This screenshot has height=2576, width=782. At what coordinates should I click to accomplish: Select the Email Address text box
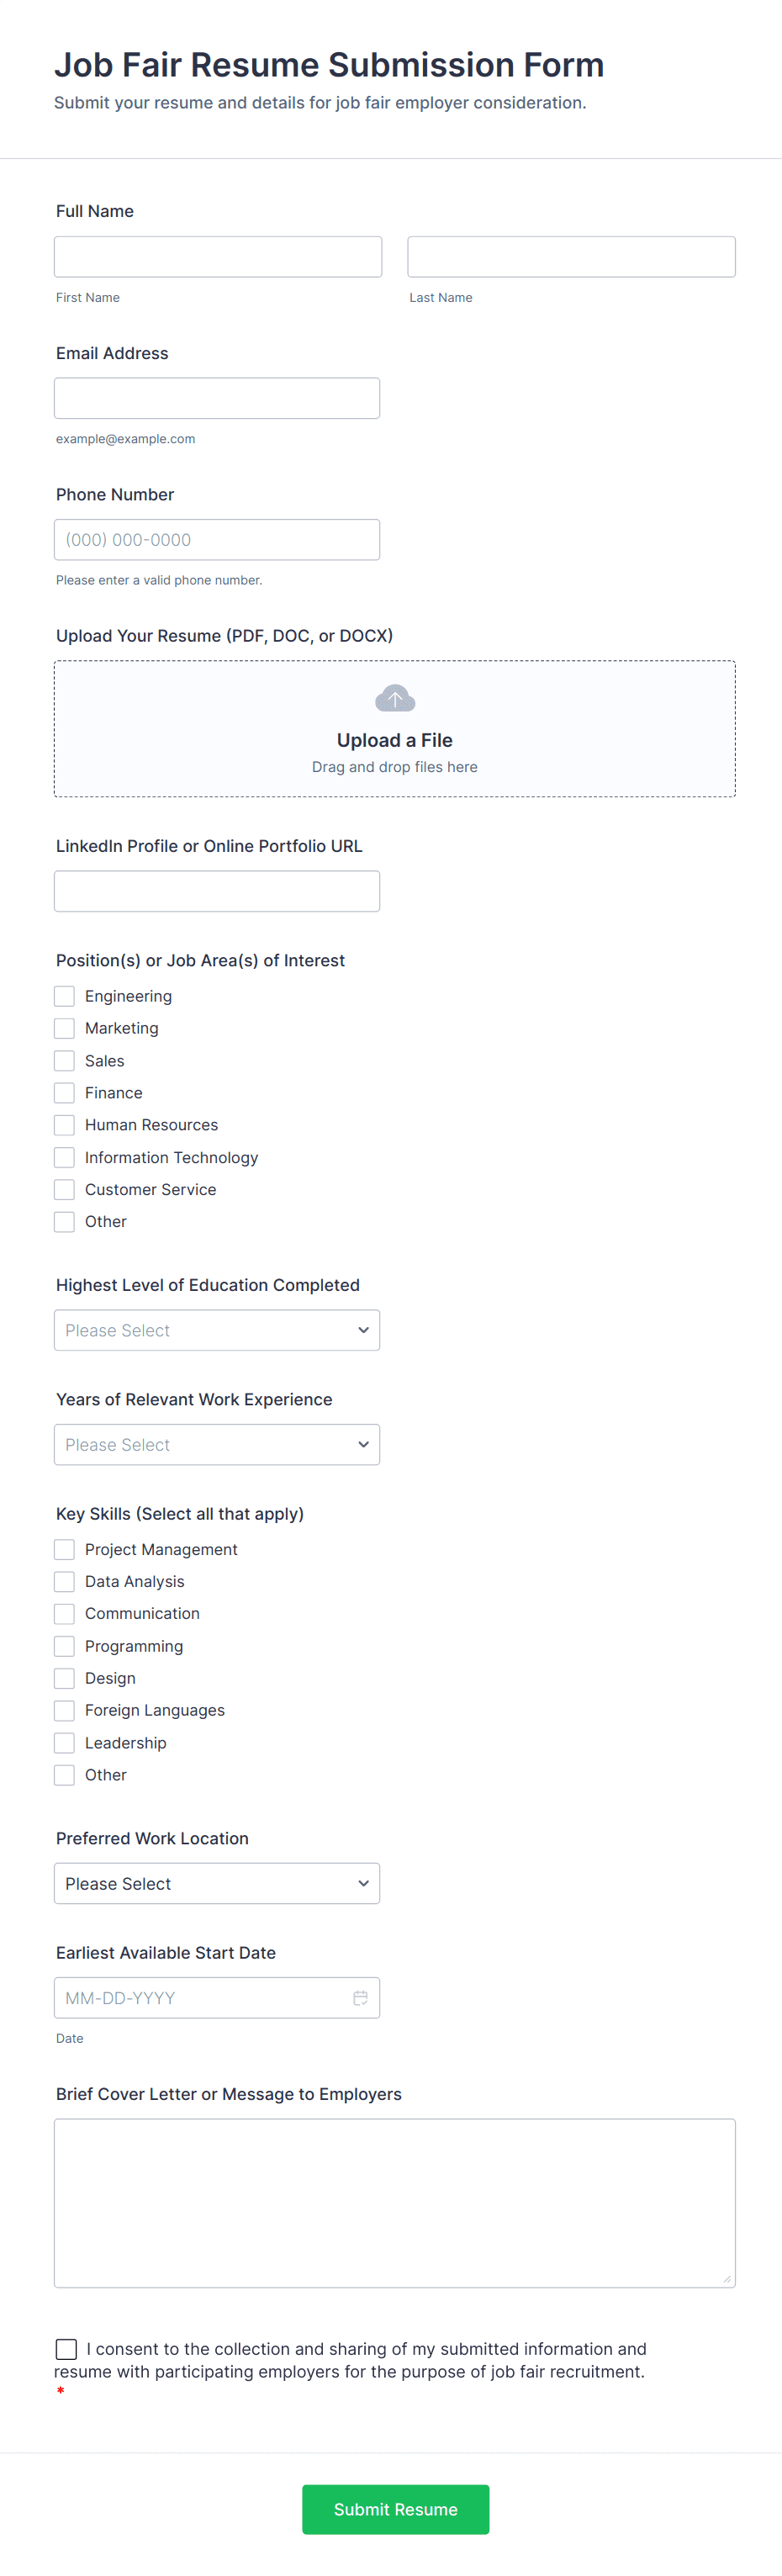[x=217, y=398]
